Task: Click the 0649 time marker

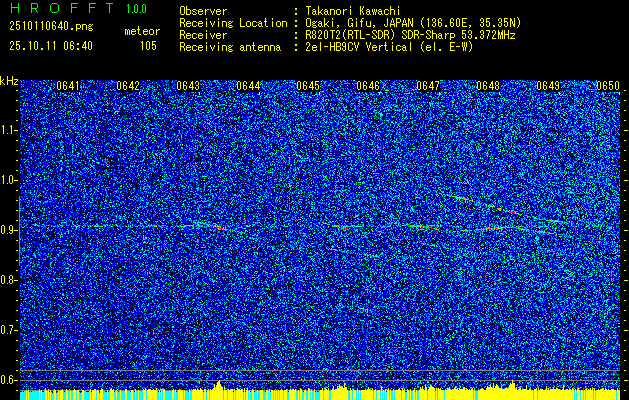Action: tap(548, 86)
